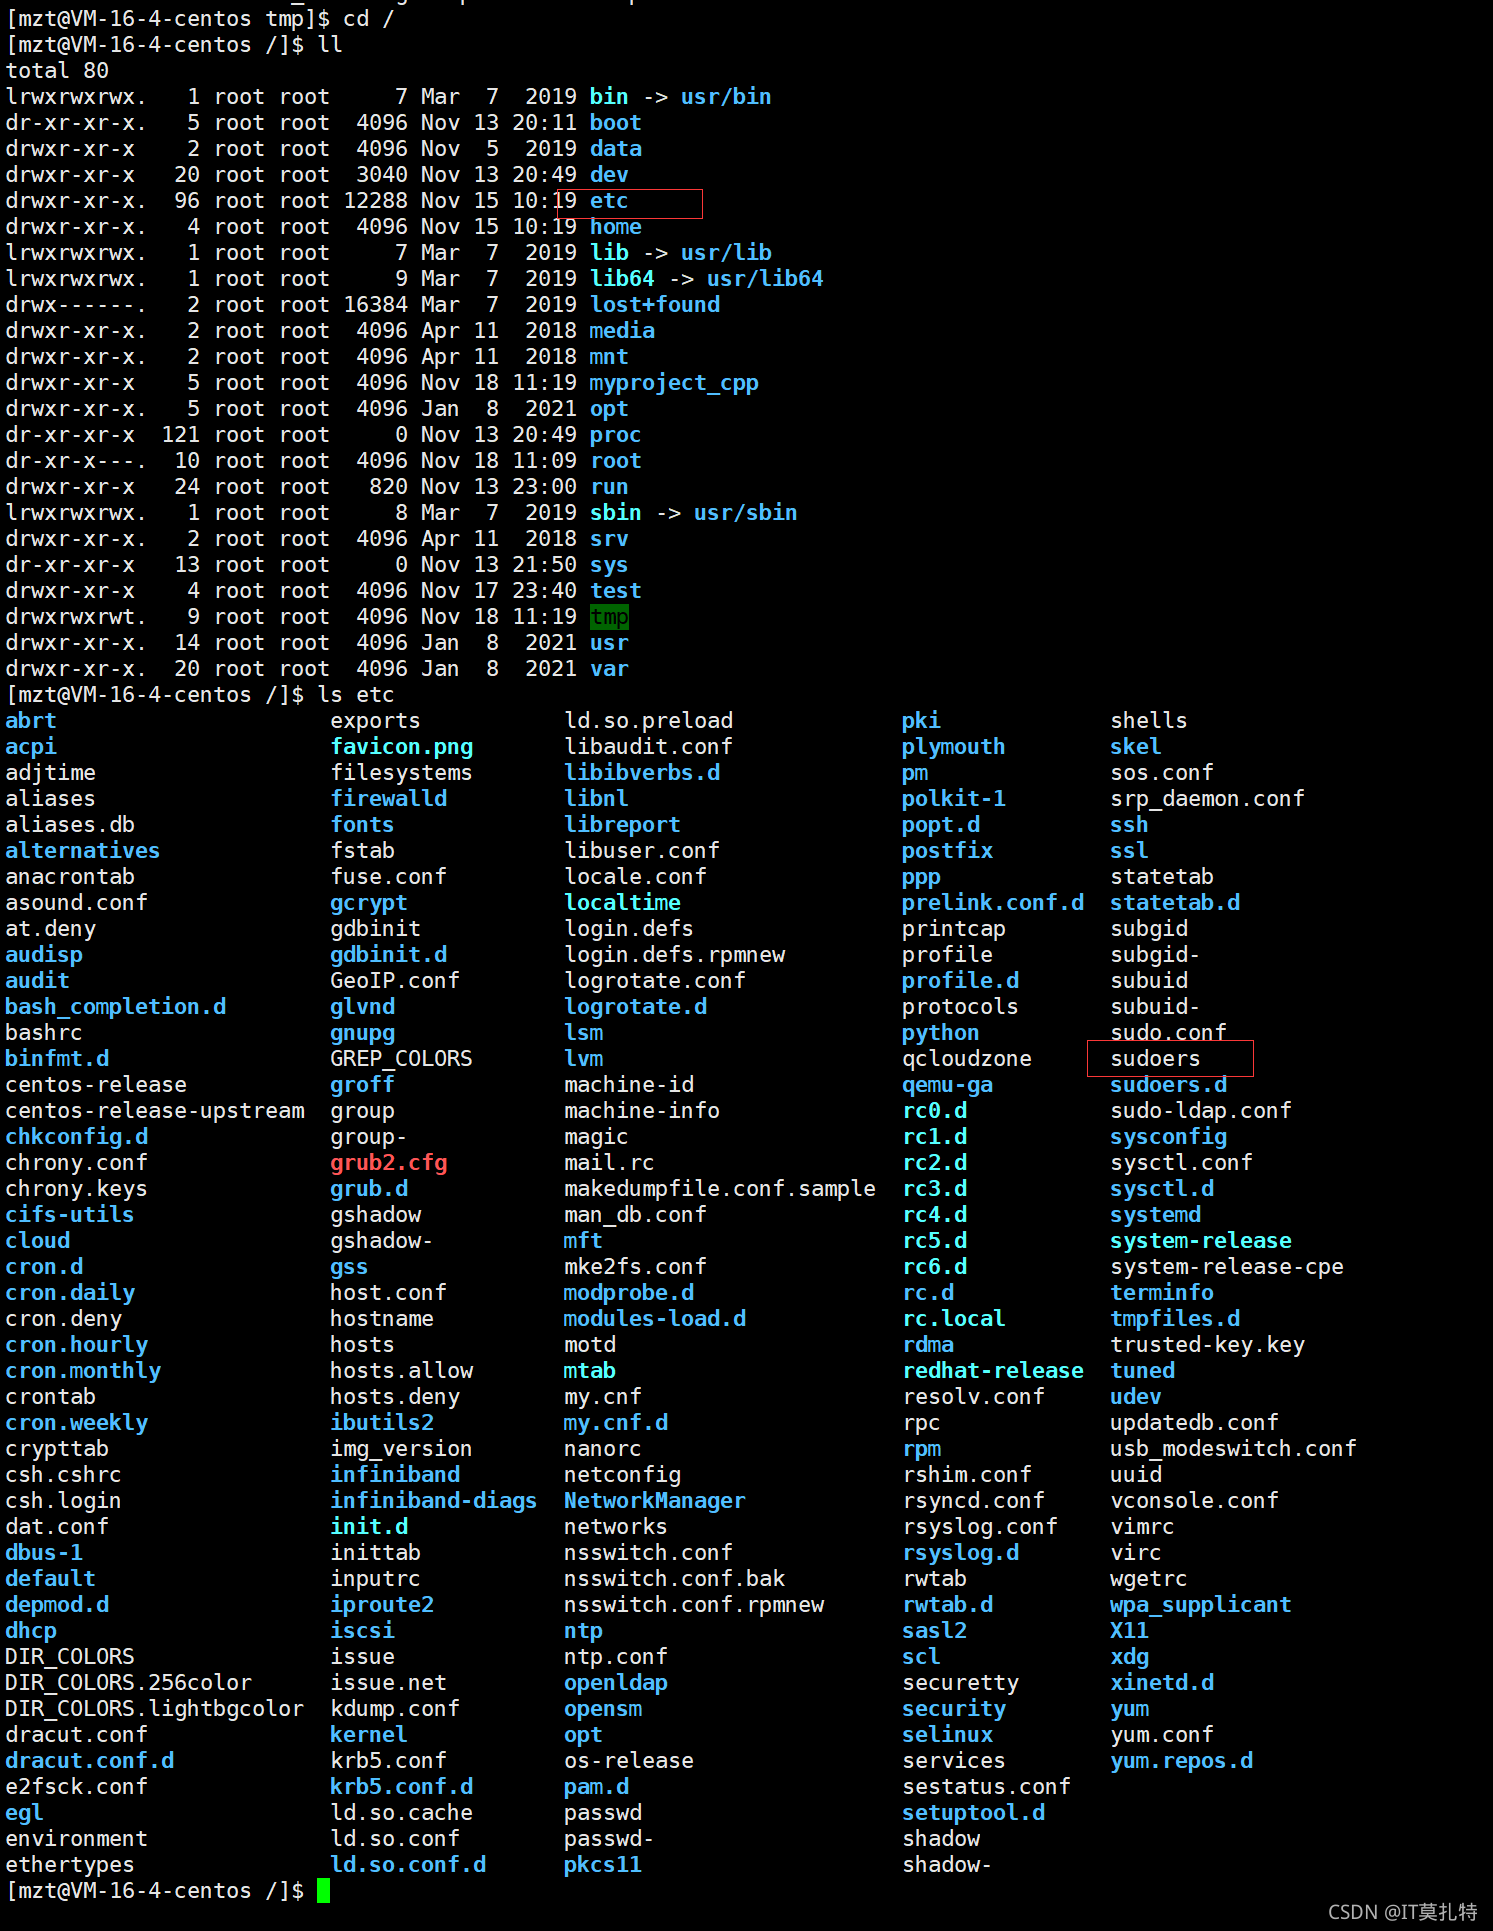The image size is (1493, 1931).
Task: Click the 'myproject_cpp' directory name
Action: [x=674, y=383]
